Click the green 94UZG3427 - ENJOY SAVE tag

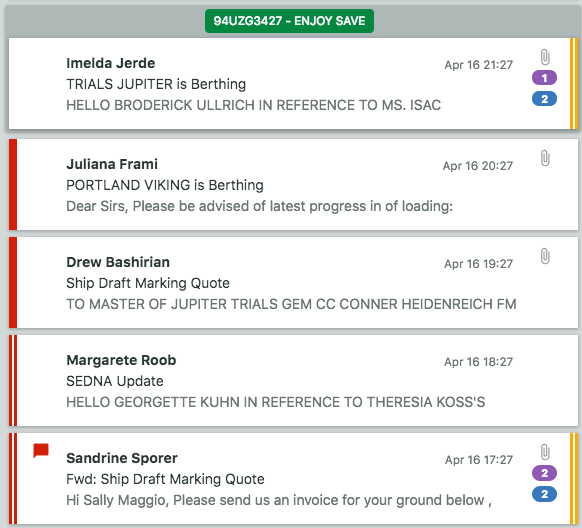pos(289,21)
